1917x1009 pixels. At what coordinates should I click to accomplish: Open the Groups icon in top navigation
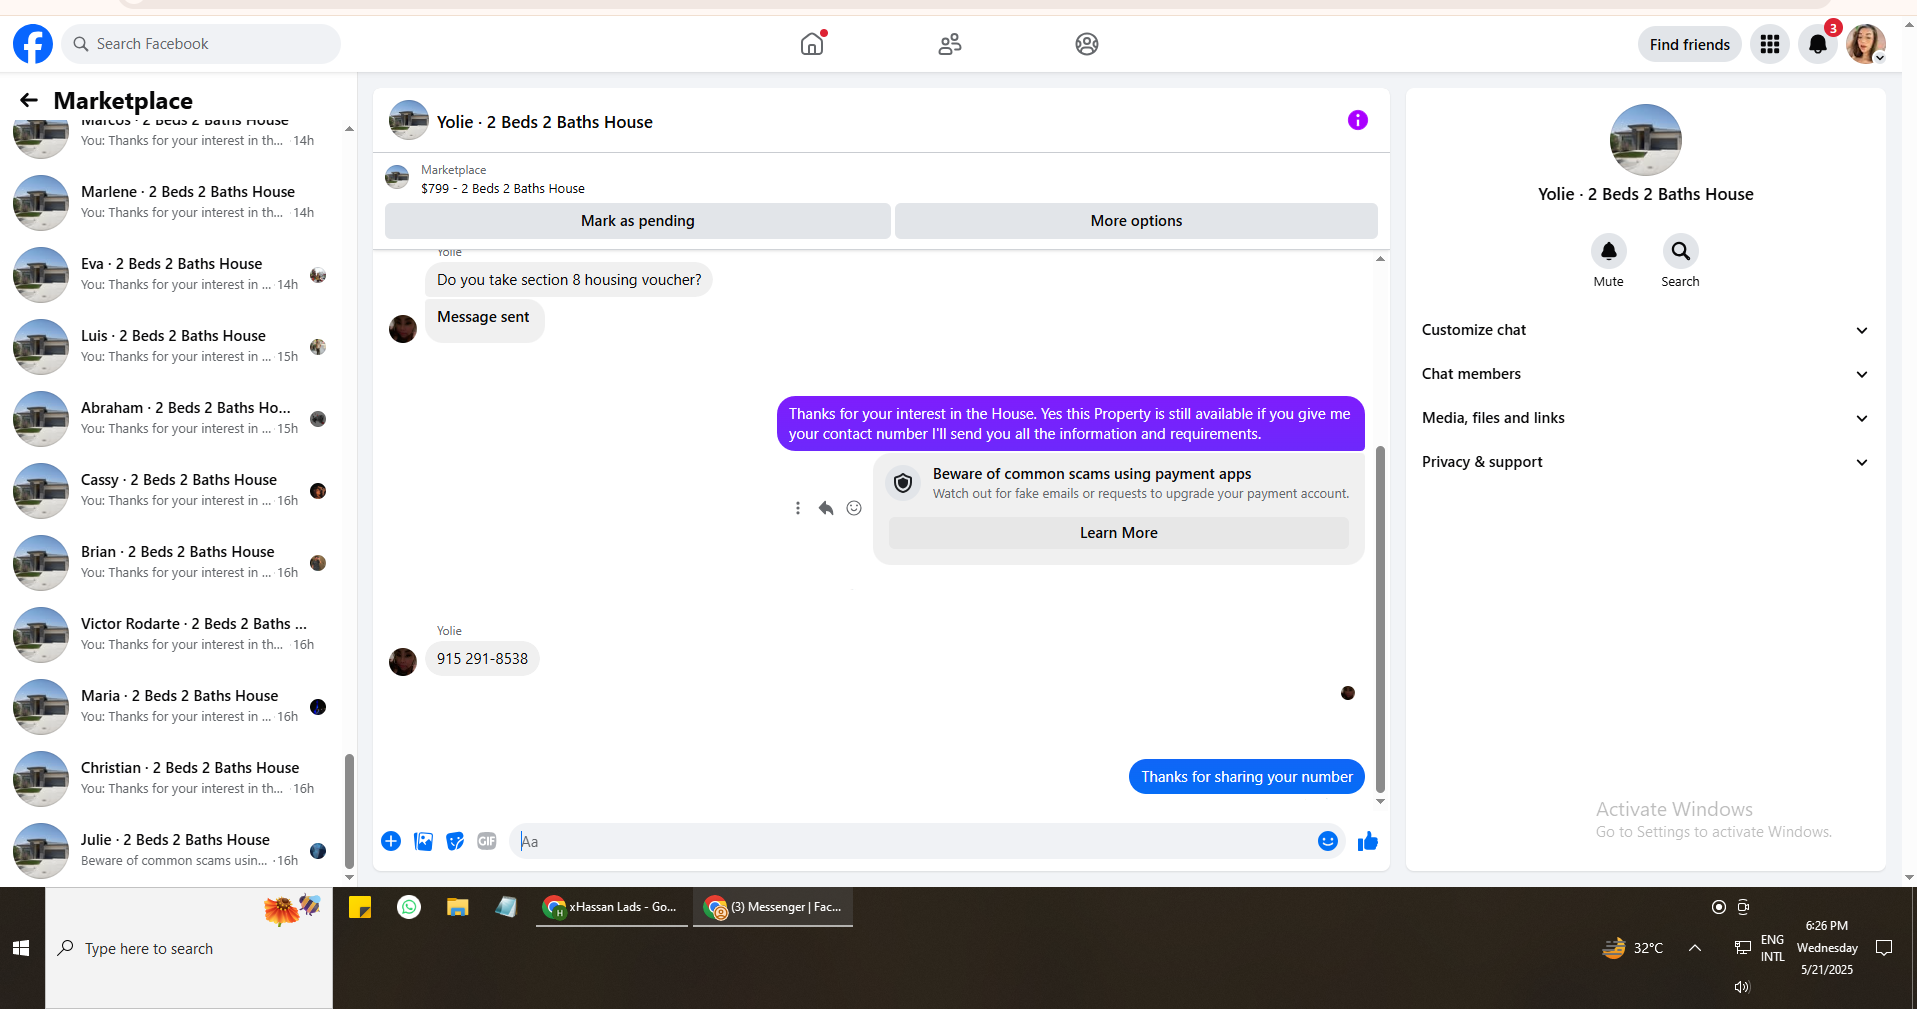[x=1087, y=44]
